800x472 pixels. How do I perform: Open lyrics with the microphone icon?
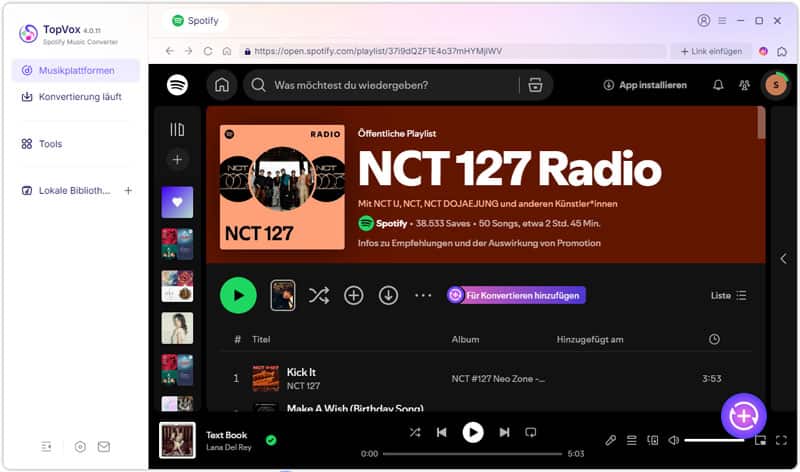[610, 440]
